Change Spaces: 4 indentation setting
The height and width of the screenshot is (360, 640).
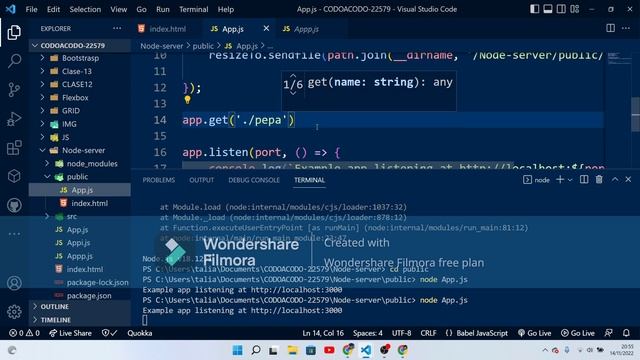pos(368,333)
